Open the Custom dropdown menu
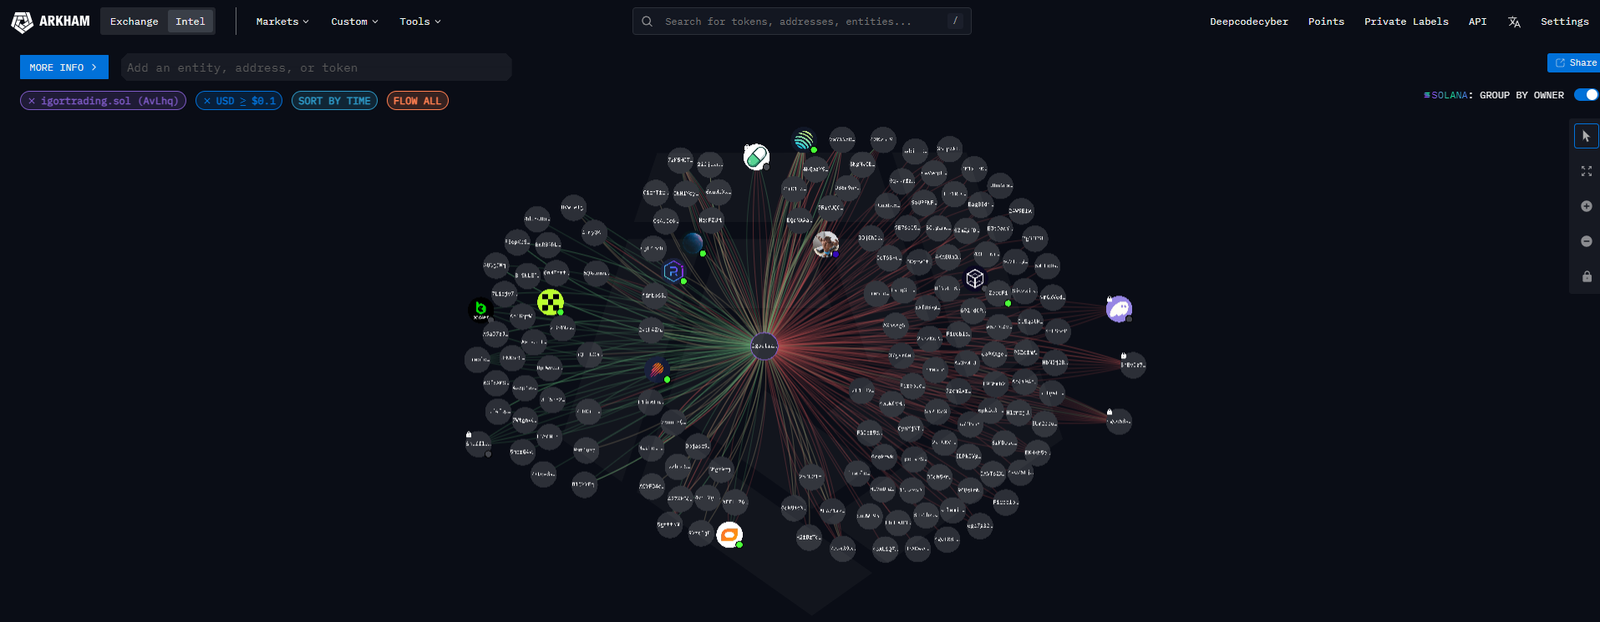Image resolution: width=1600 pixels, height=622 pixels. 354,21
